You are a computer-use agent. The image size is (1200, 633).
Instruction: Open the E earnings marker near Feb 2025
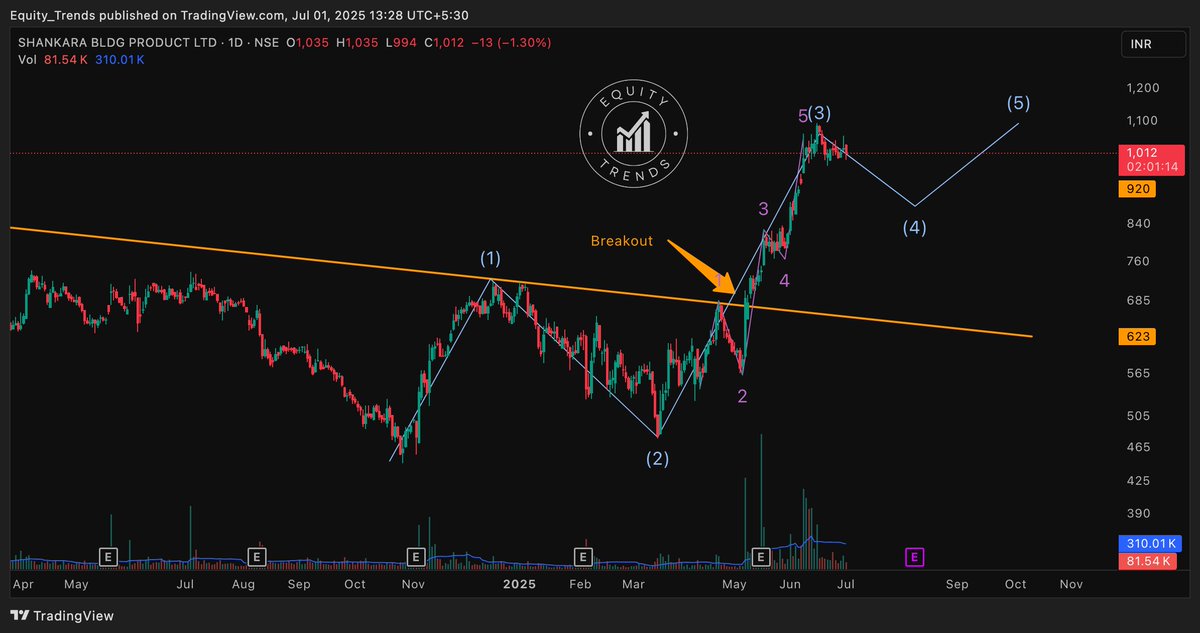click(582, 555)
